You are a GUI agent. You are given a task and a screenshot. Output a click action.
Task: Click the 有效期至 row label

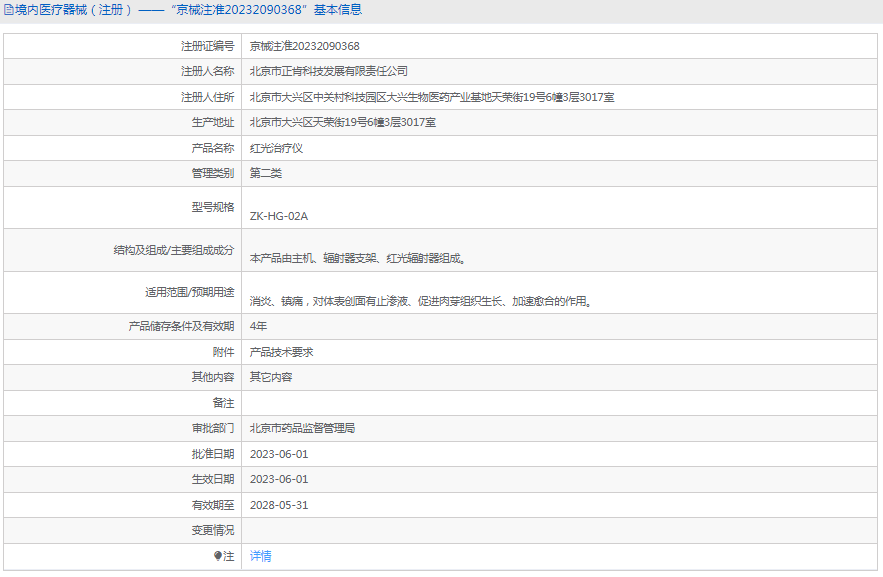click(213, 506)
